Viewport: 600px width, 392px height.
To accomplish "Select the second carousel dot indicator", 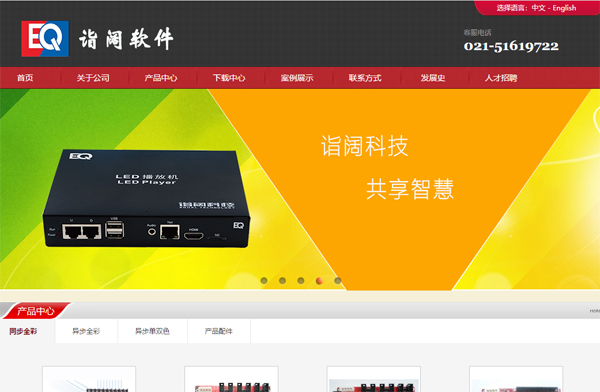I will pyautogui.click(x=282, y=281).
